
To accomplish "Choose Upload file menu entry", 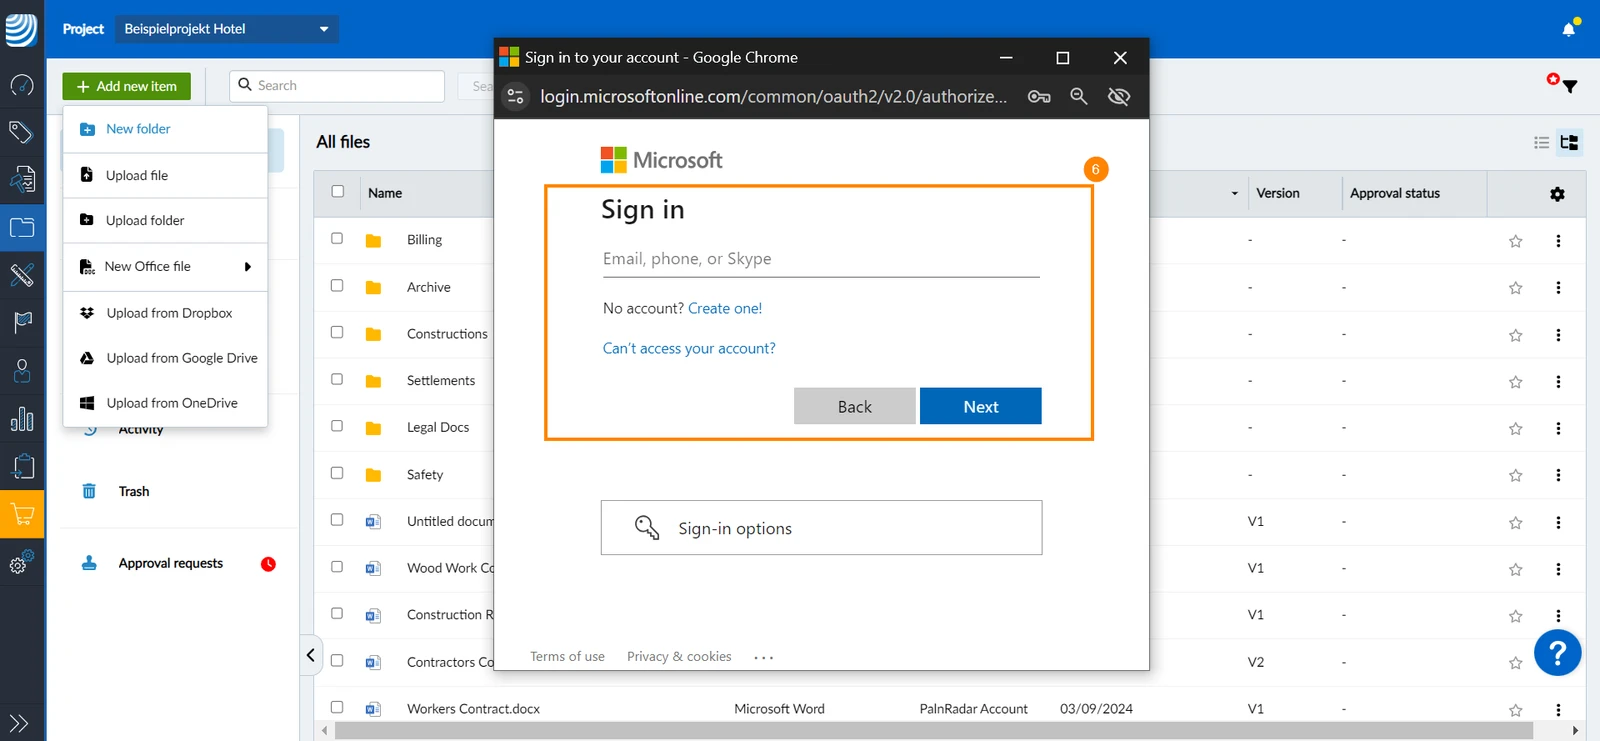I will 166,176.
